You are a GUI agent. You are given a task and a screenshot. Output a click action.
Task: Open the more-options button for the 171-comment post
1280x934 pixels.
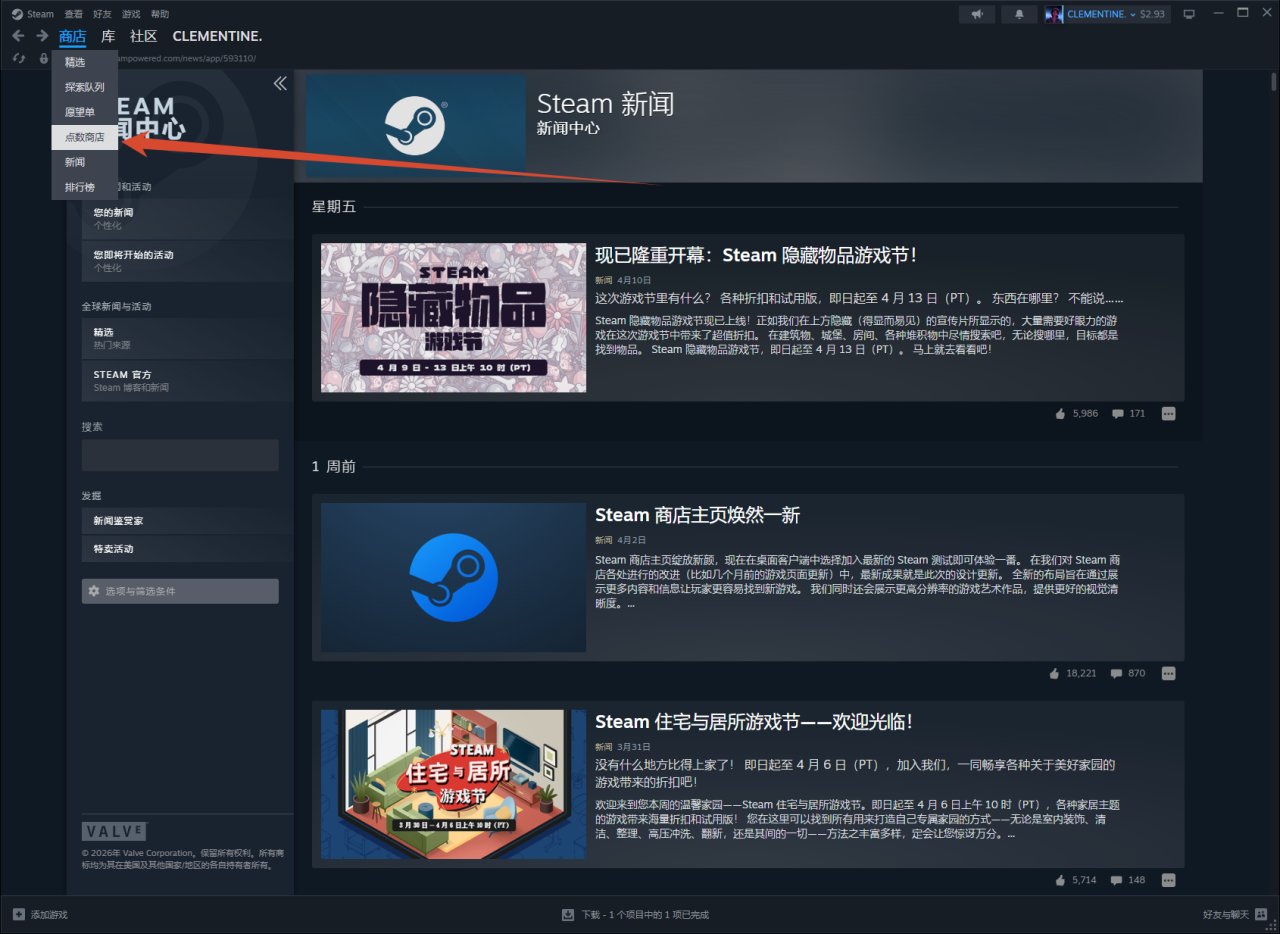pos(1168,413)
